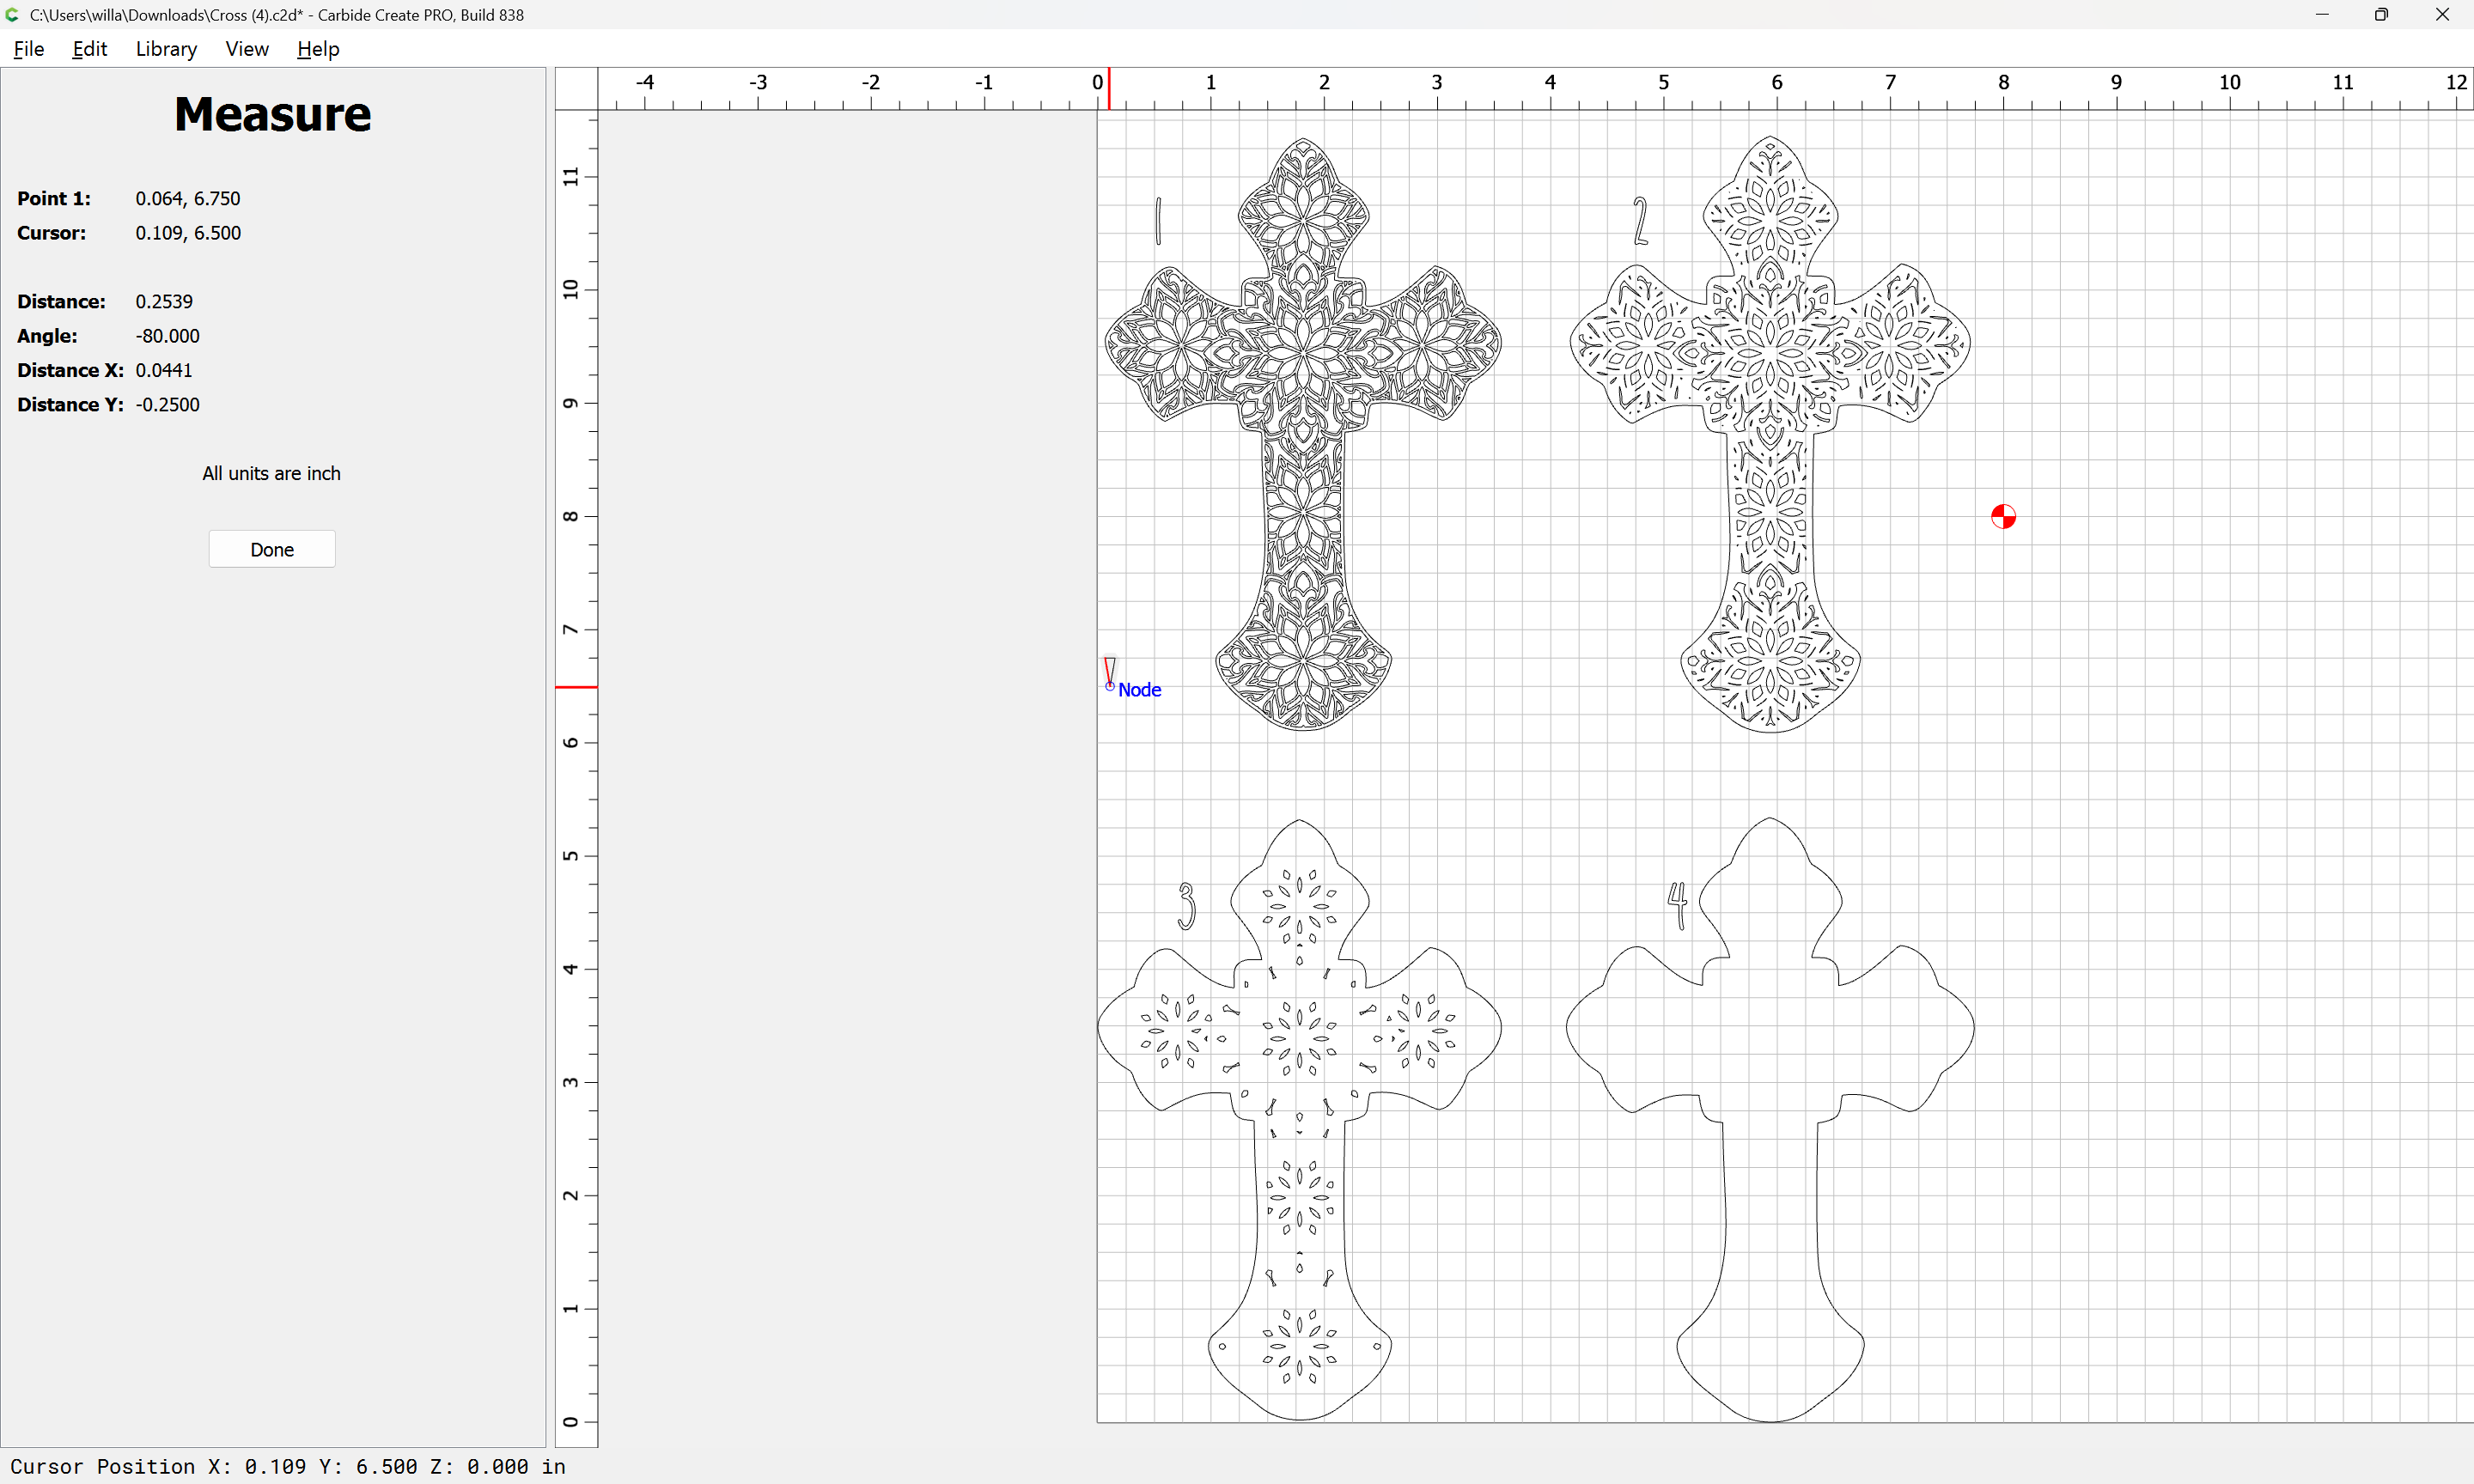Image resolution: width=2474 pixels, height=1484 pixels.
Task: Click the red and white origin marker
Action: [2003, 517]
